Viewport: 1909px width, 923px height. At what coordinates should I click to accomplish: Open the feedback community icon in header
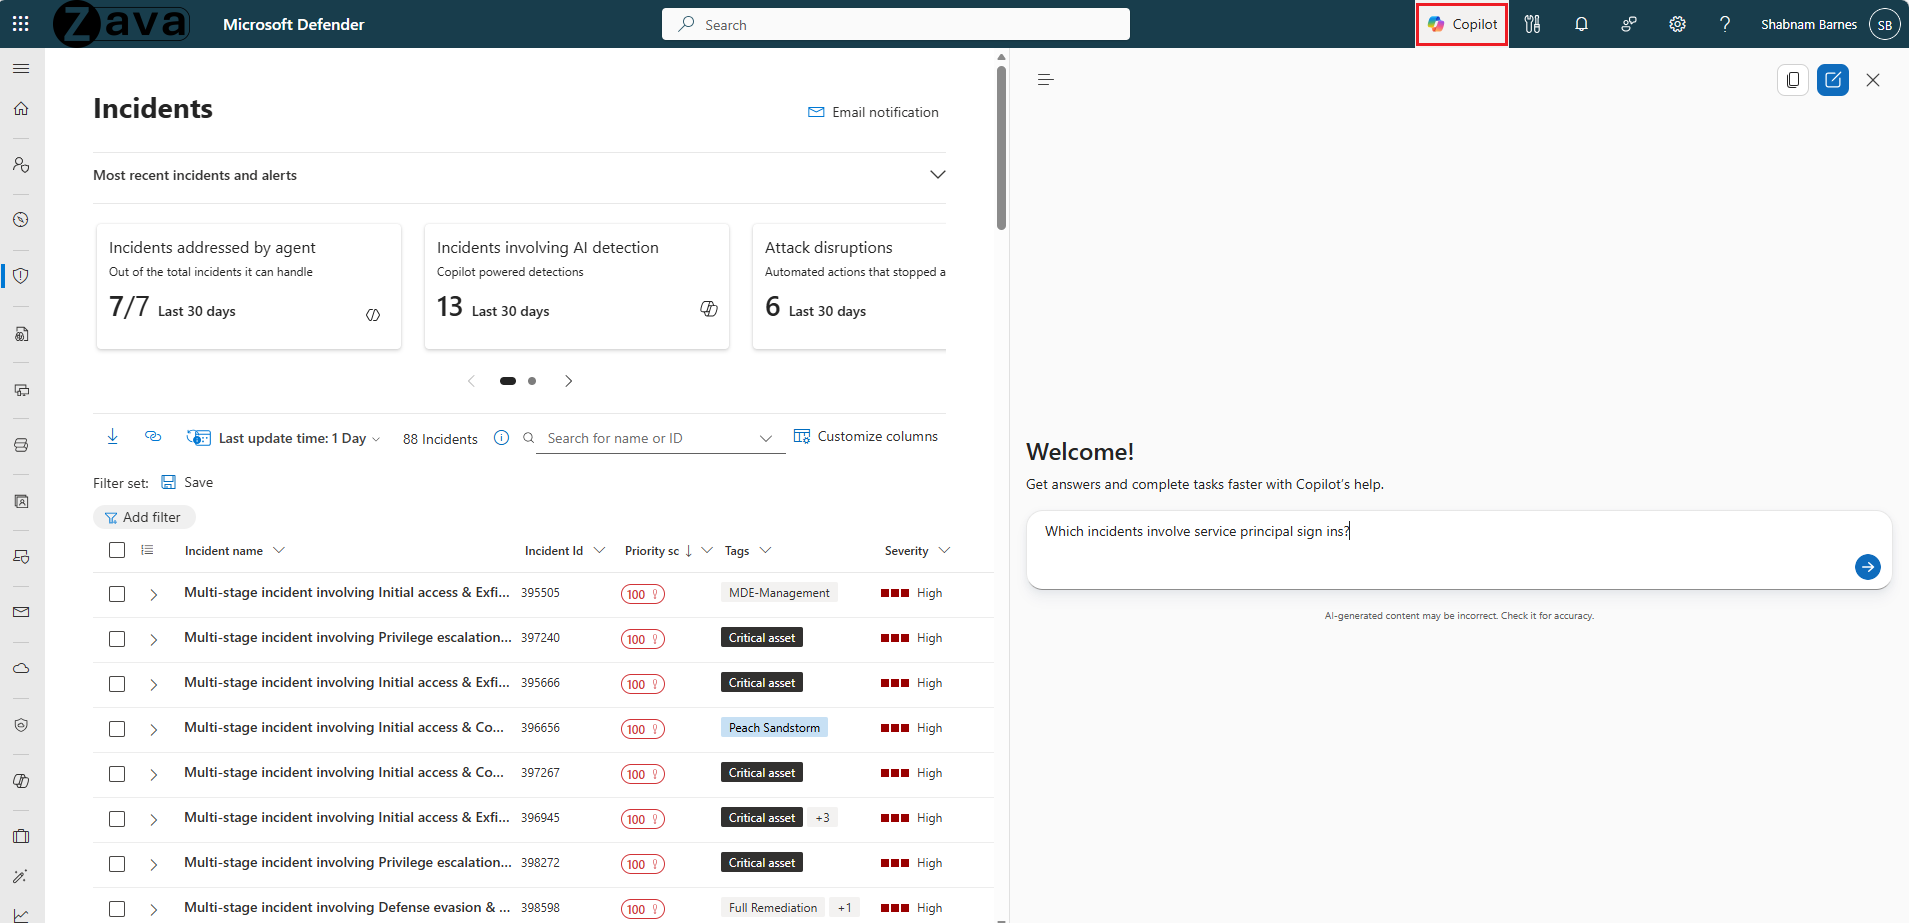click(x=1629, y=24)
